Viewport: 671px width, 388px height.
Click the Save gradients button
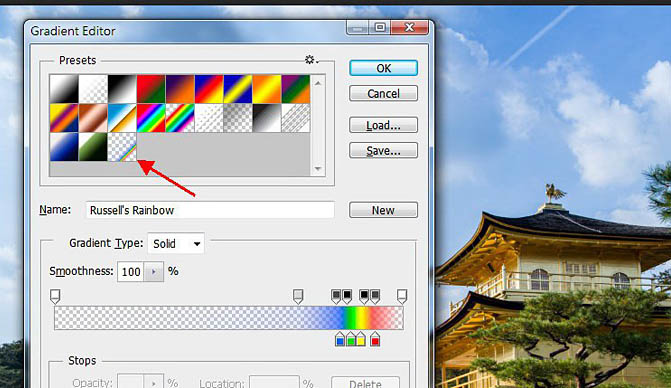coord(383,150)
